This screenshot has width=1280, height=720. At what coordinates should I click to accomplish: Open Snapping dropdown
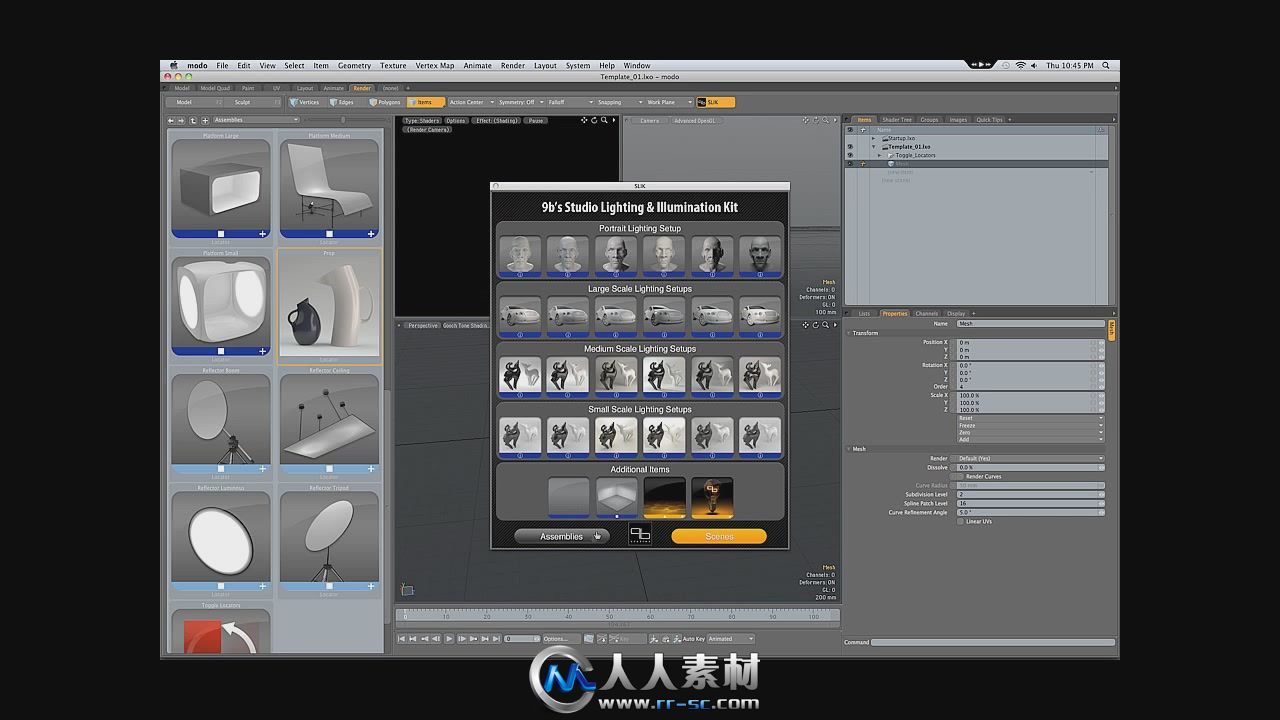pos(619,102)
